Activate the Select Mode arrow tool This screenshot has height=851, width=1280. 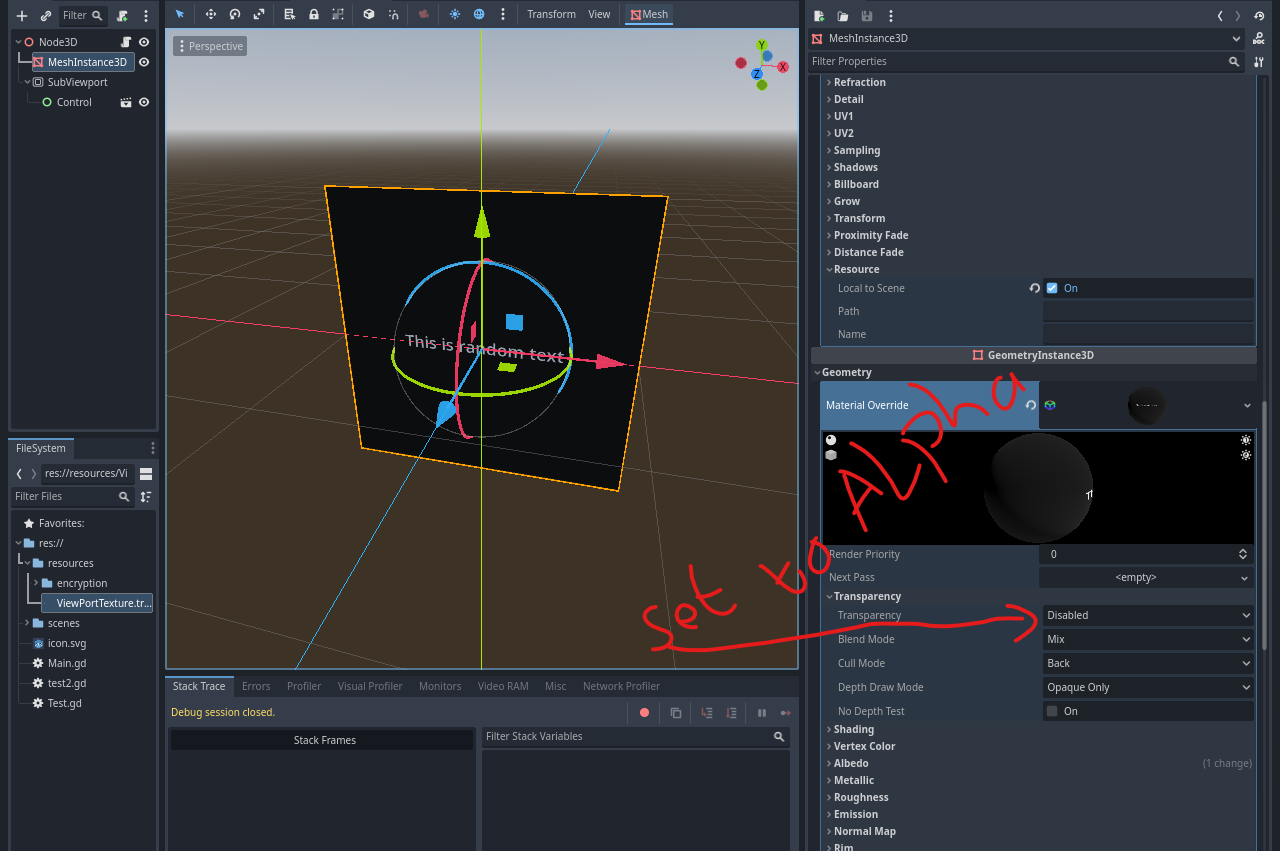coord(180,14)
